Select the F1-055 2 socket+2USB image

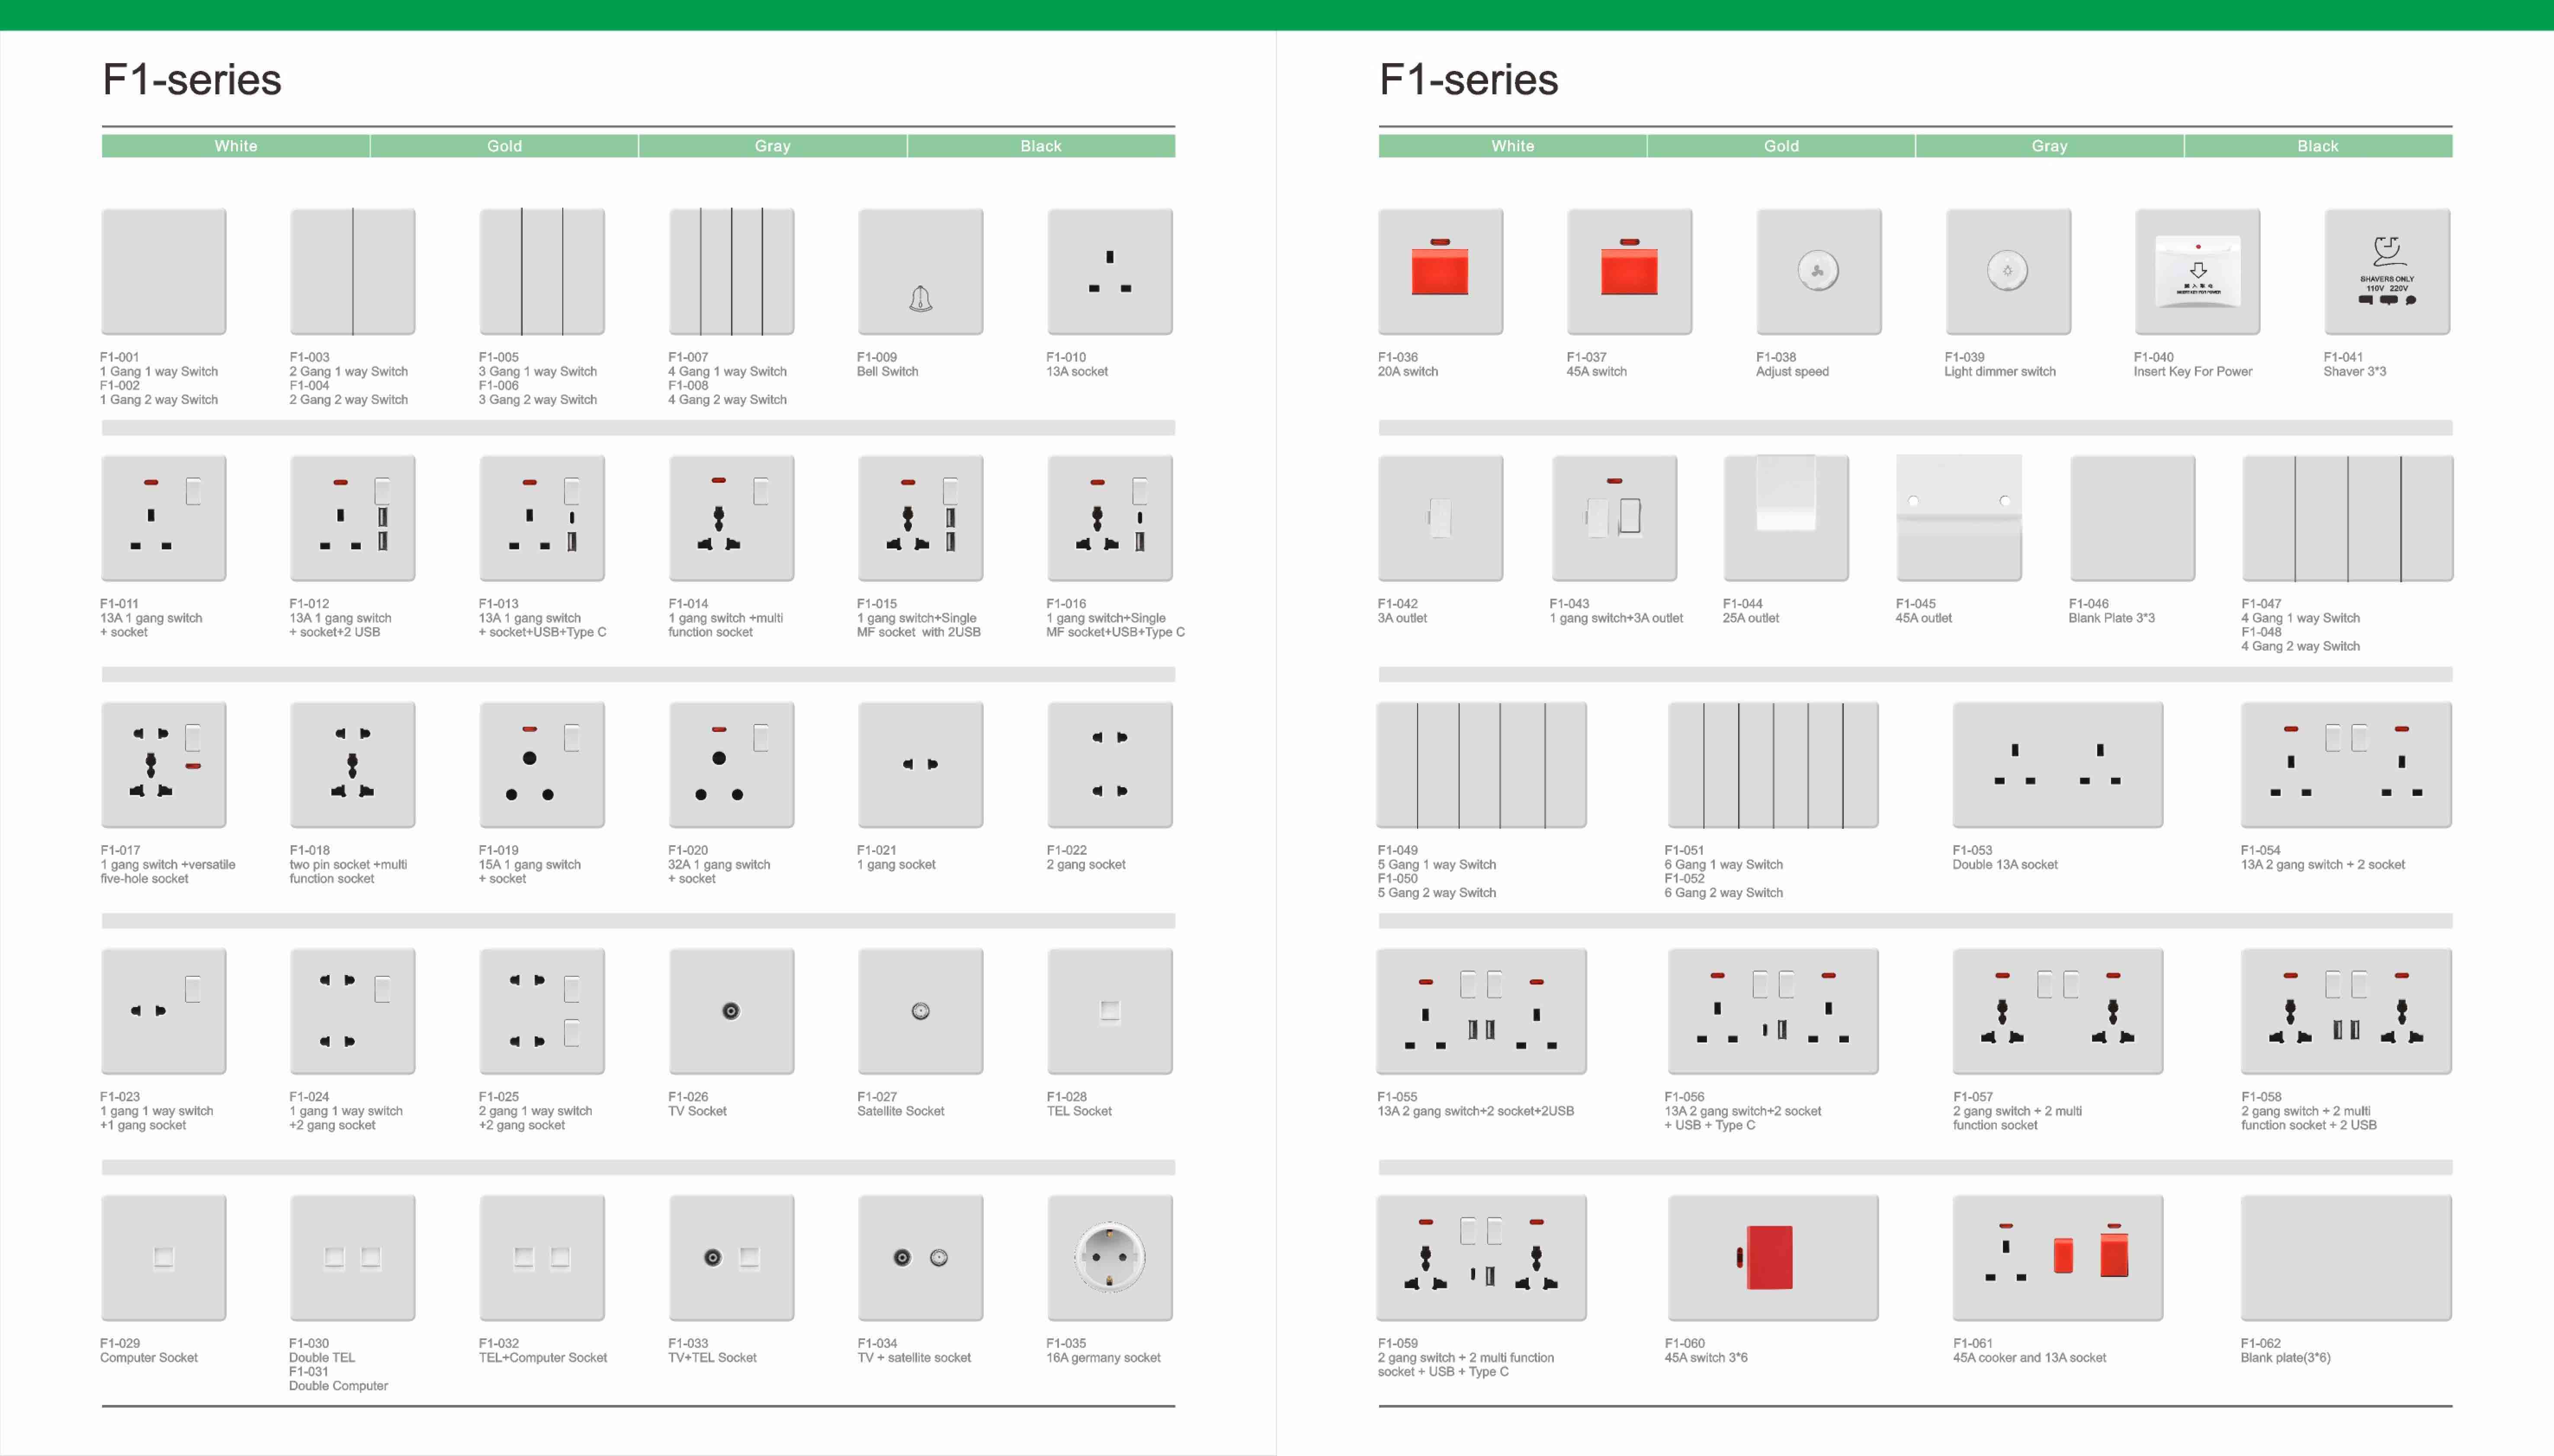click(1481, 1011)
